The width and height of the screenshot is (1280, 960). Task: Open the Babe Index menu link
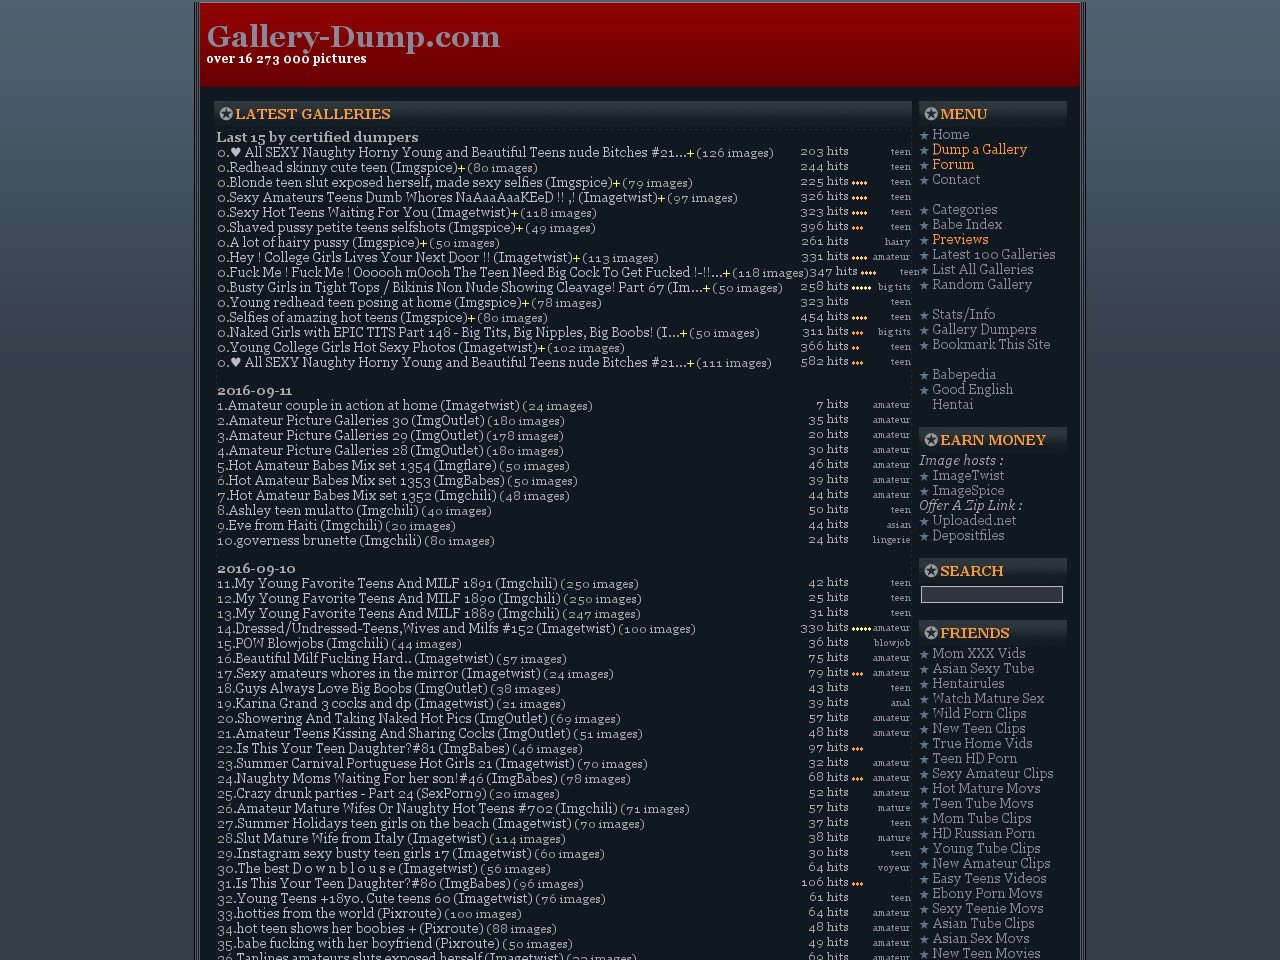pos(967,225)
